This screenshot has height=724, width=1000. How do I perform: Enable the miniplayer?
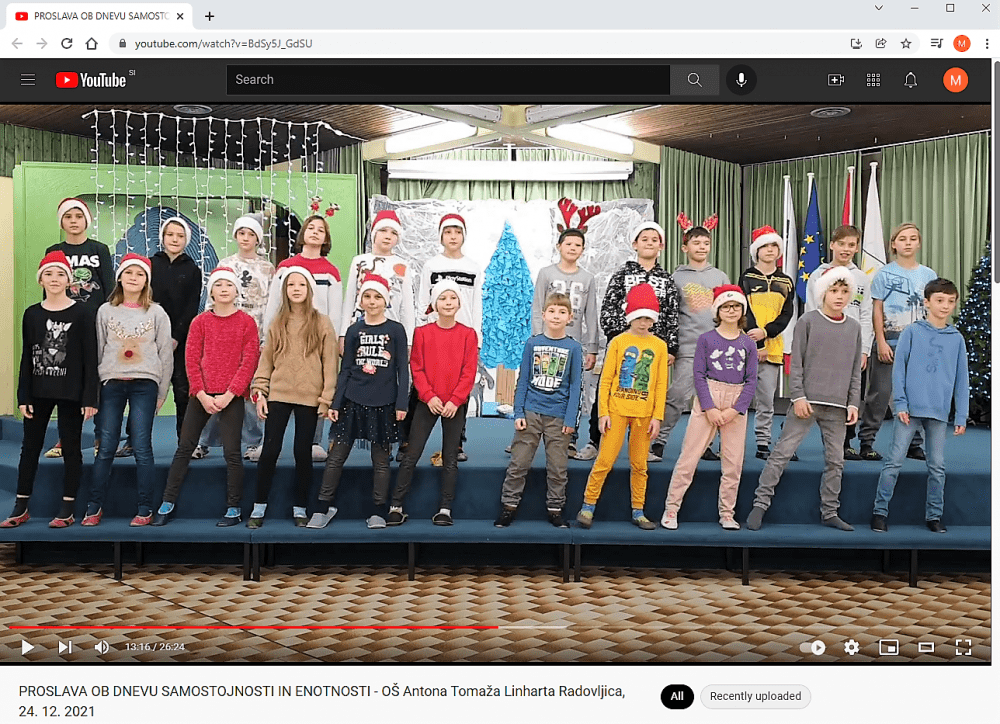(888, 647)
